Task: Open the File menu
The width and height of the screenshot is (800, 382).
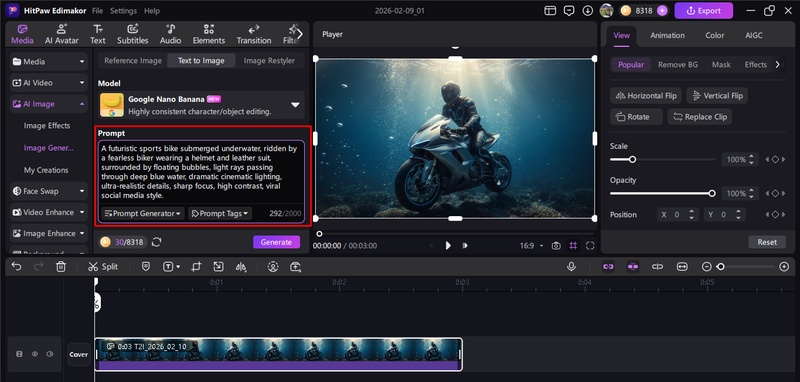Action: click(97, 11)
